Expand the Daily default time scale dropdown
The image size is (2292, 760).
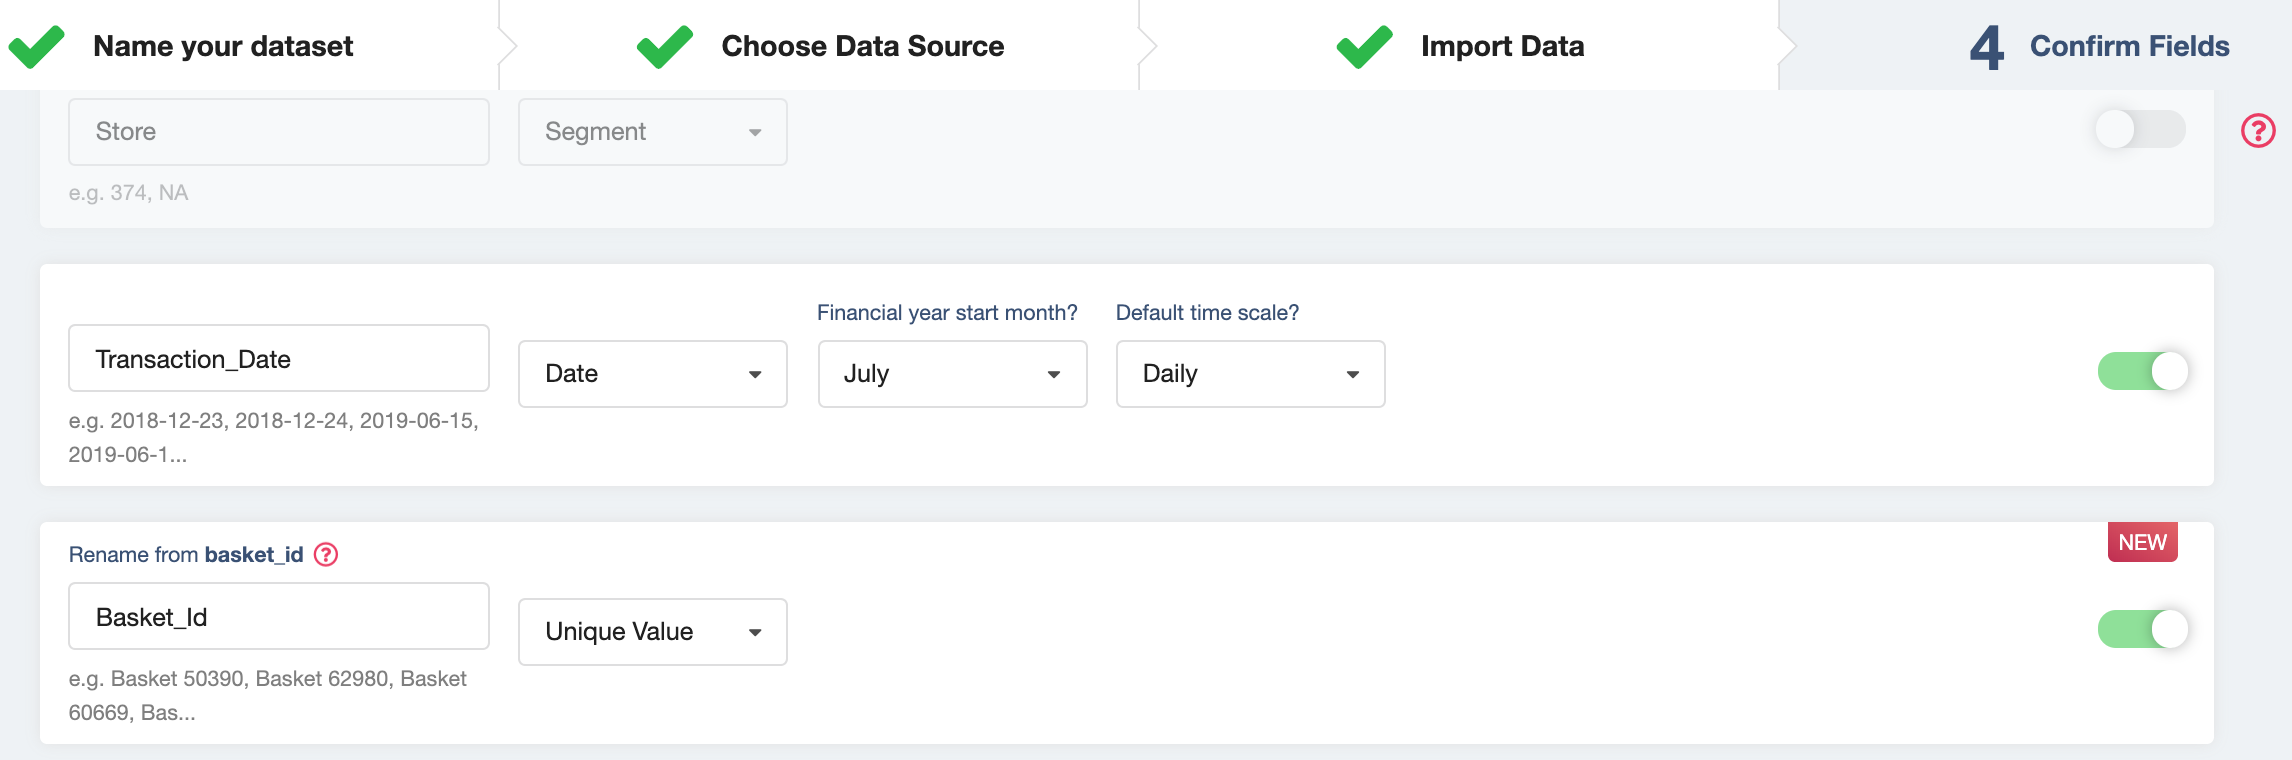1249,374
